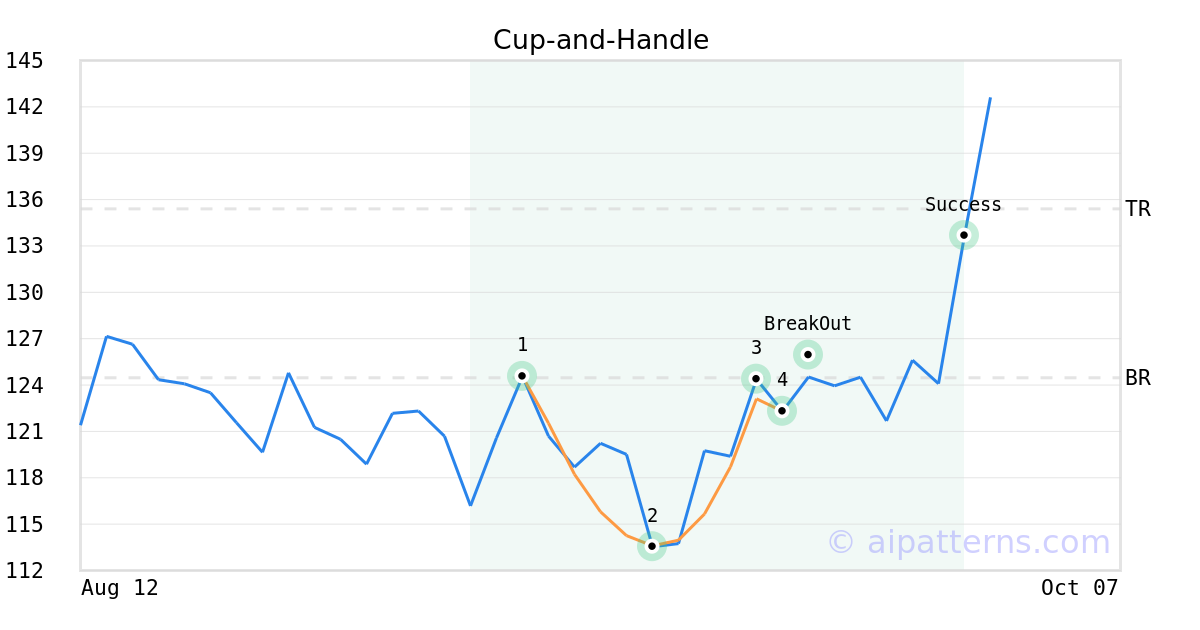The image size is (1200, 630).
Task: Click the 145 y-axis value
Action: (24, 61)
